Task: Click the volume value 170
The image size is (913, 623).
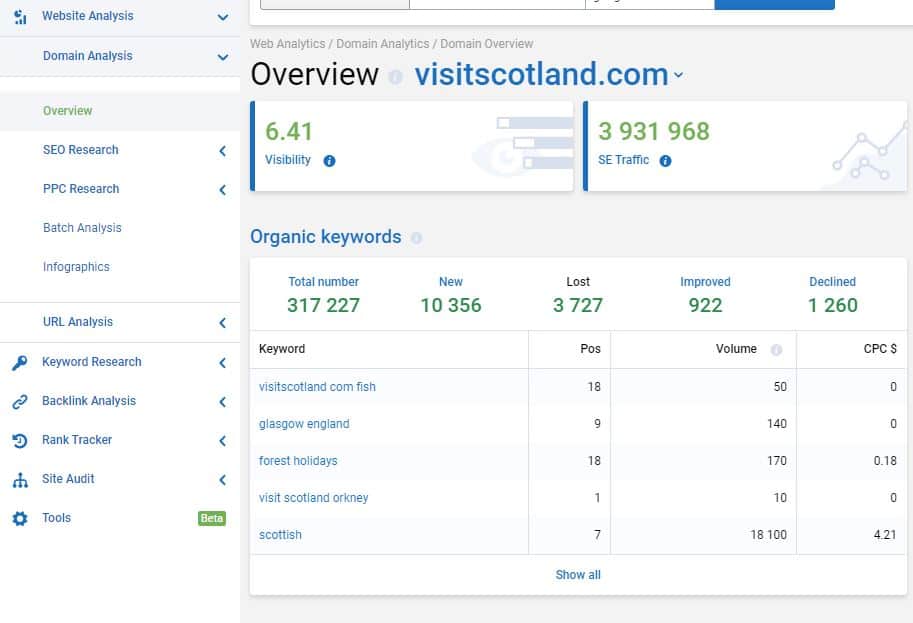Action: [x=777, y=461]
